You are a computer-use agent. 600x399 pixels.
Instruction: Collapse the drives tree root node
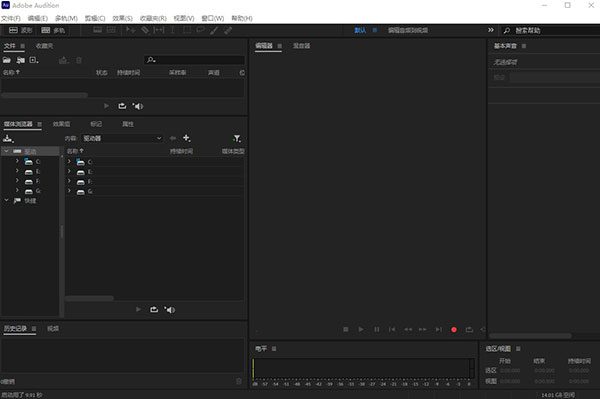[6, 151]
